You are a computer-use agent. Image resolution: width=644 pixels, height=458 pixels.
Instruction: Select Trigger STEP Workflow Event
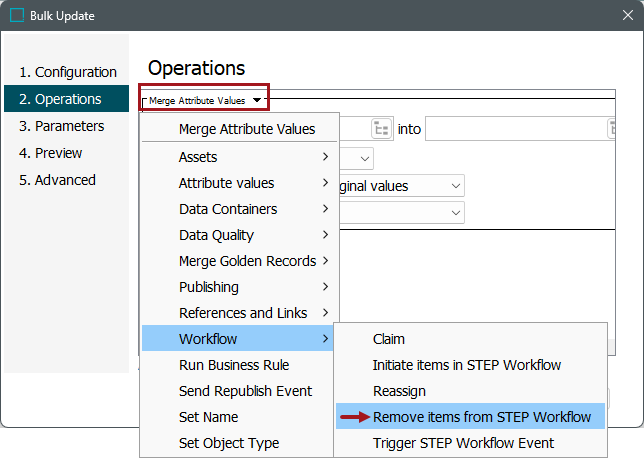click(463, 443)
